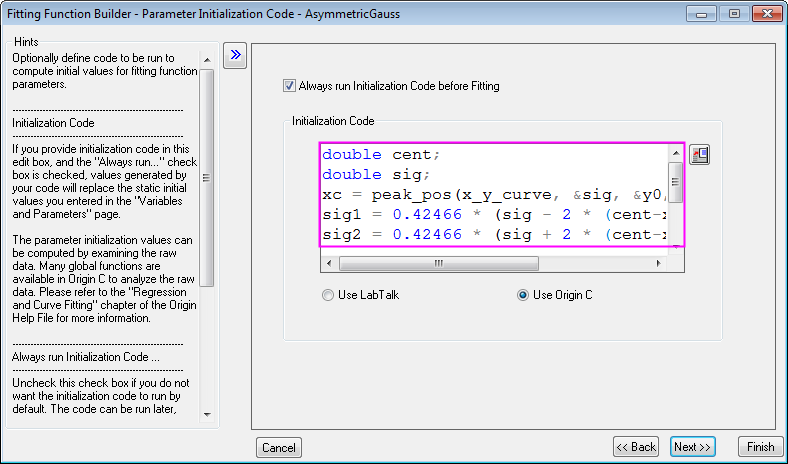788x464 pixels.
Task: Select the Use Origin C option
Action: (523, 295)
